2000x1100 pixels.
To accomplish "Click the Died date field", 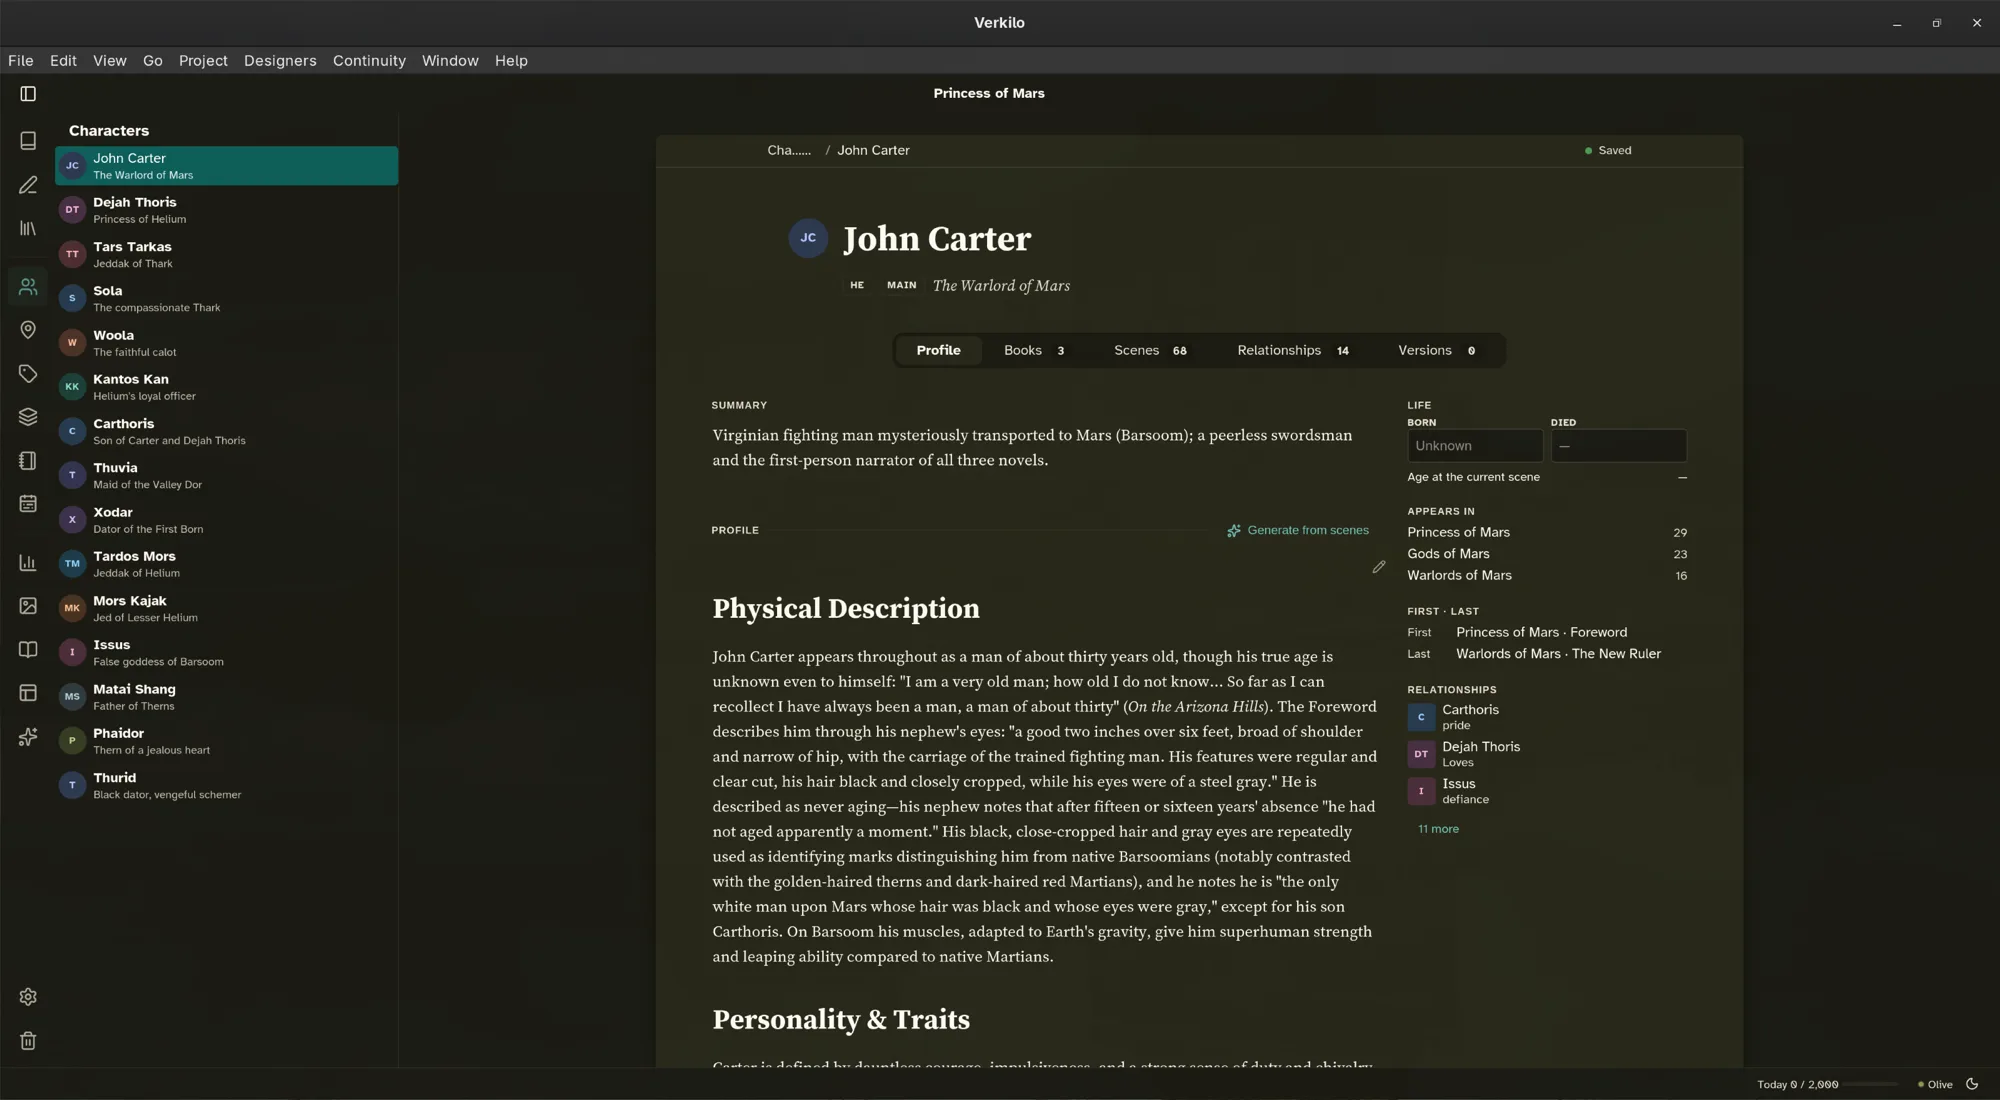I will click(1619, 446).
